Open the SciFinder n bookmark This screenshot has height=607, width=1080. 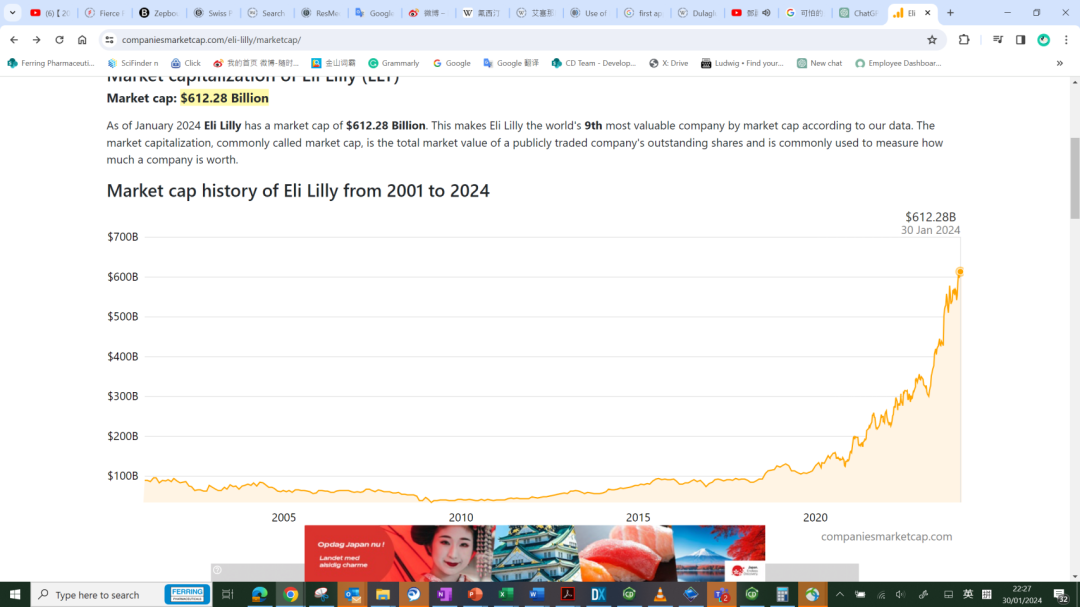coord(133,63)
